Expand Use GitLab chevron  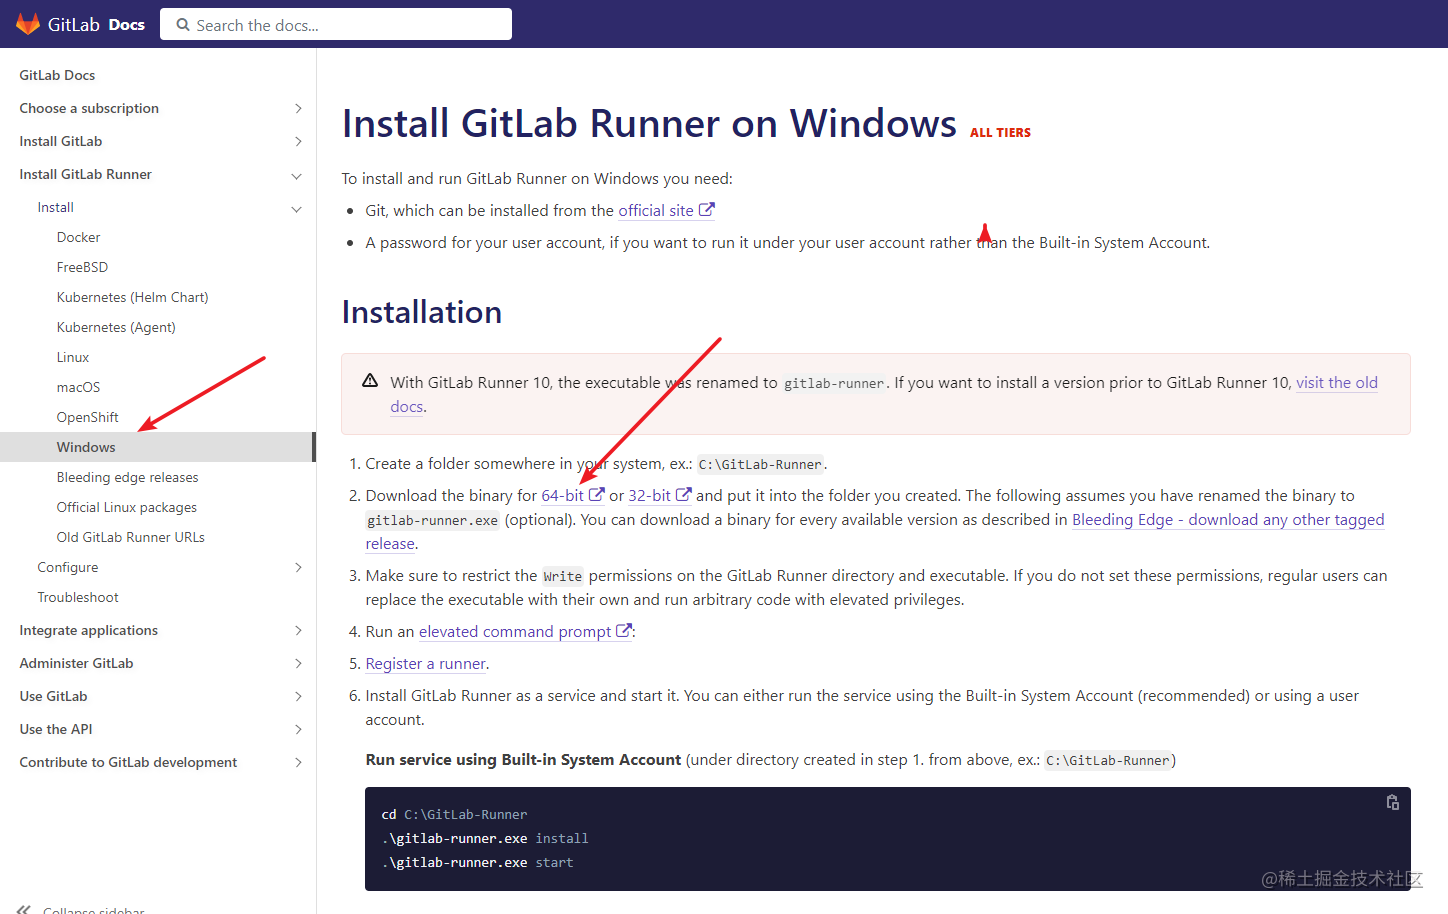[x=297, y=696]
